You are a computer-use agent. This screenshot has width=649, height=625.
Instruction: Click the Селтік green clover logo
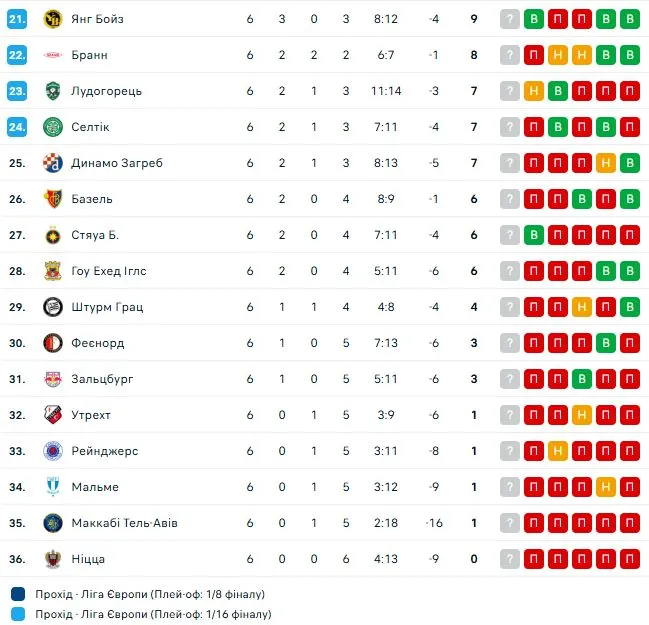tap(53, 127)
